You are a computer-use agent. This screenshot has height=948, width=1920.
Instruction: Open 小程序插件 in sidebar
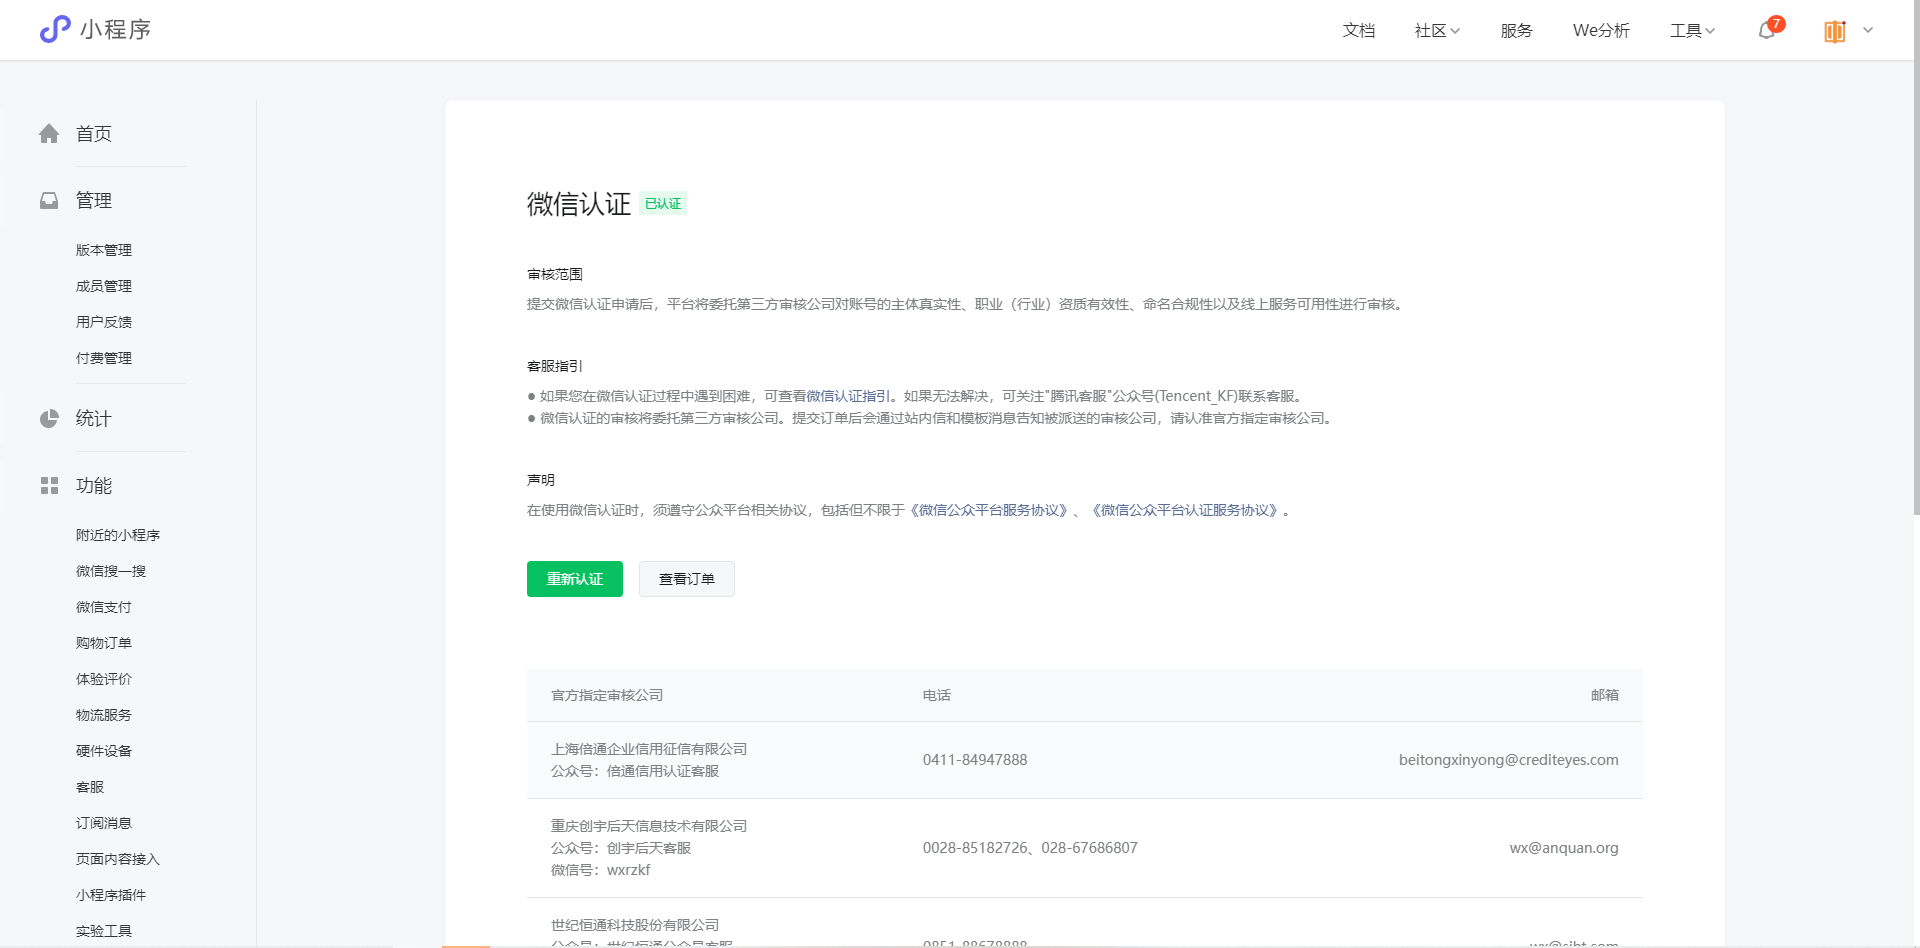(111, 895)
